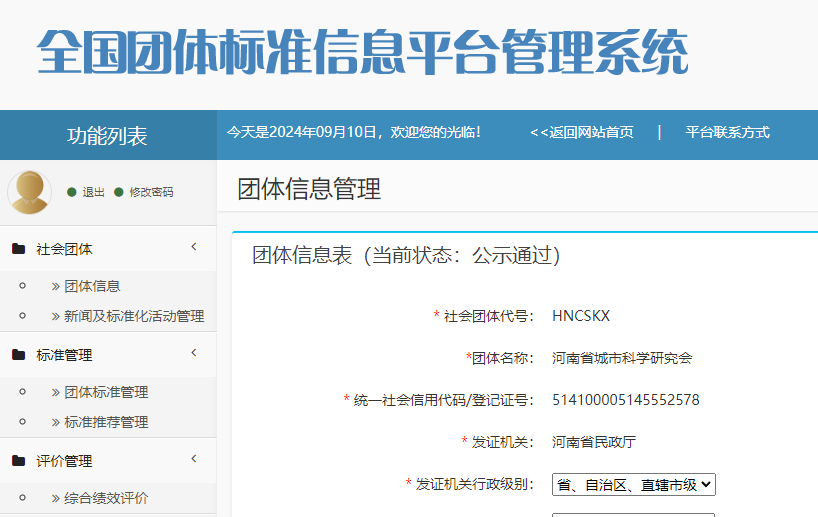This screenshot has height=517, width=818.
Task: Click the code value HNCSKX
Action: tap(581, 316)
